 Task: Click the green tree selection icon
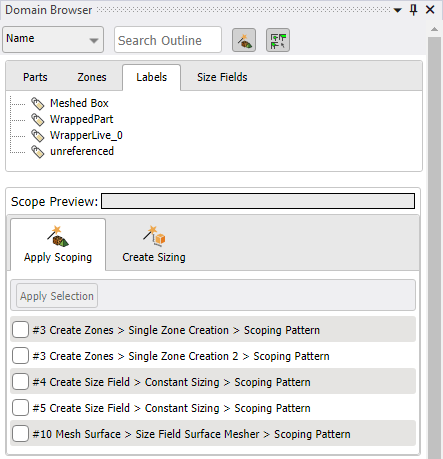point(278,40)
